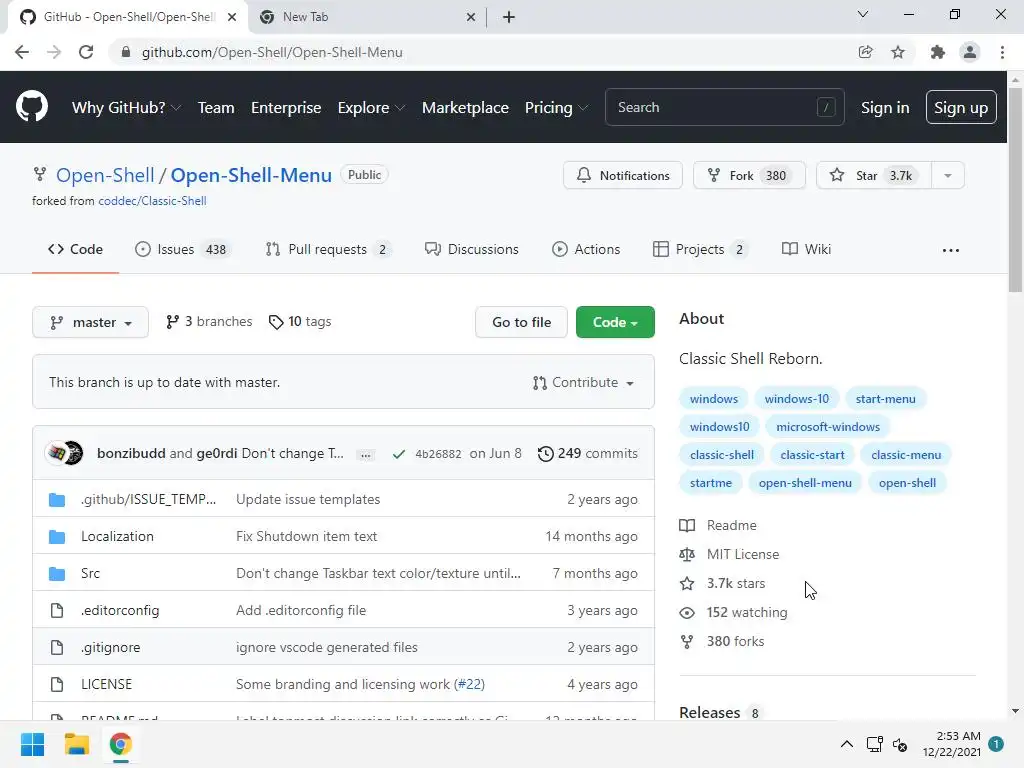Screen dimensions: 1024x768
Task: Click the page vertical scrollbar thumb
Action: click(1015, 189)
